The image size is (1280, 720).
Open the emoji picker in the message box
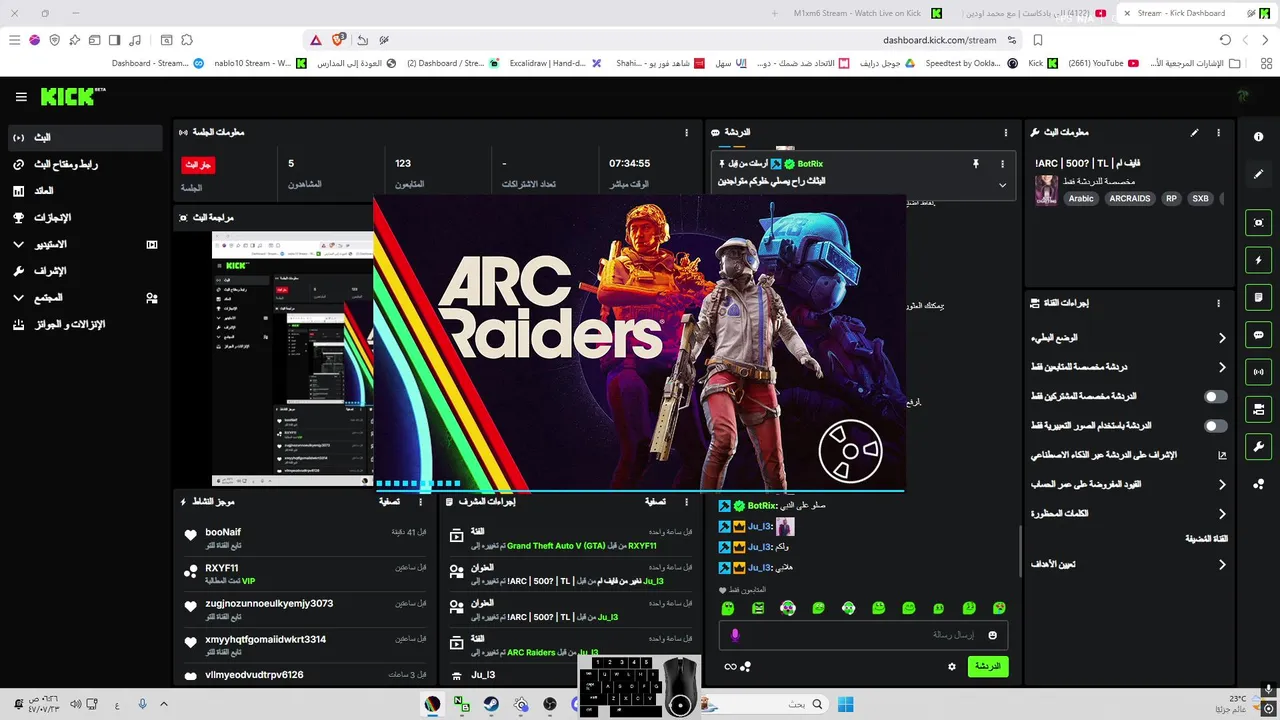click(x=992, y=635)
